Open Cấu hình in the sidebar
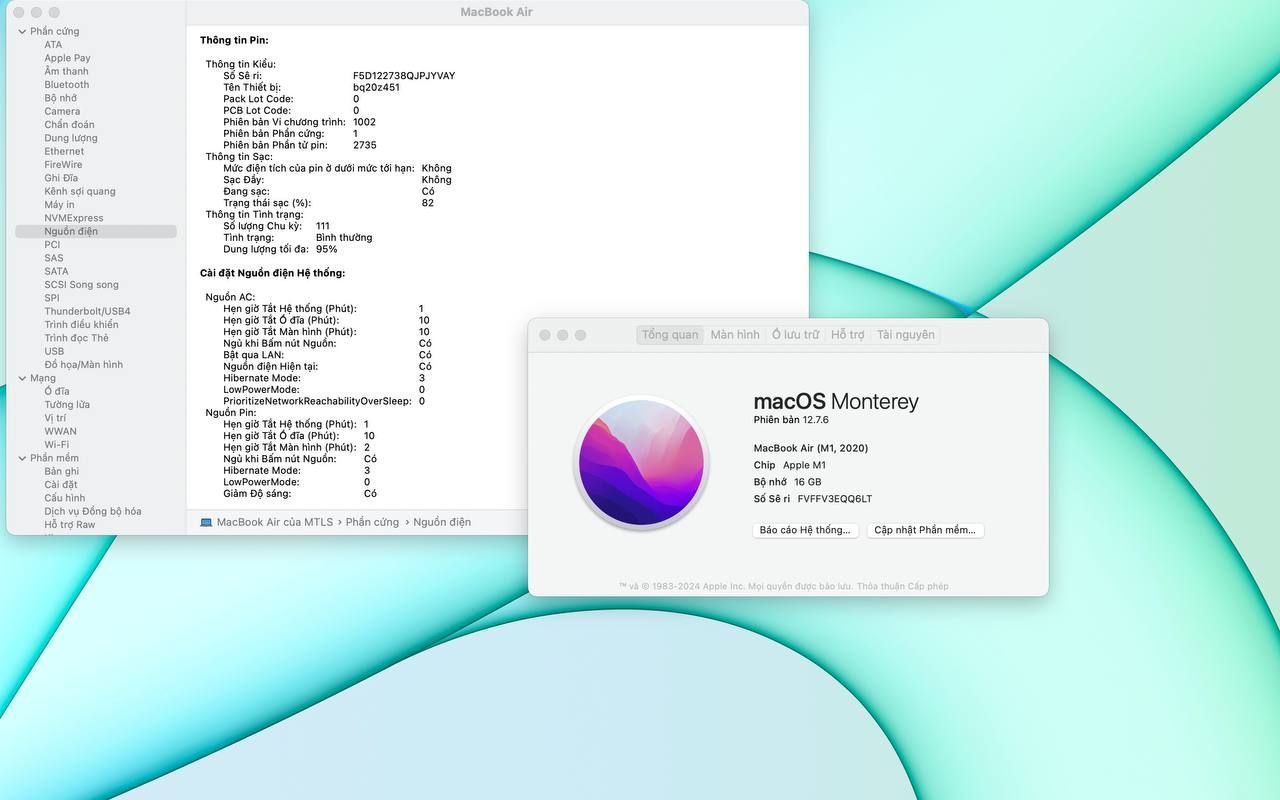 click(65, 498)
